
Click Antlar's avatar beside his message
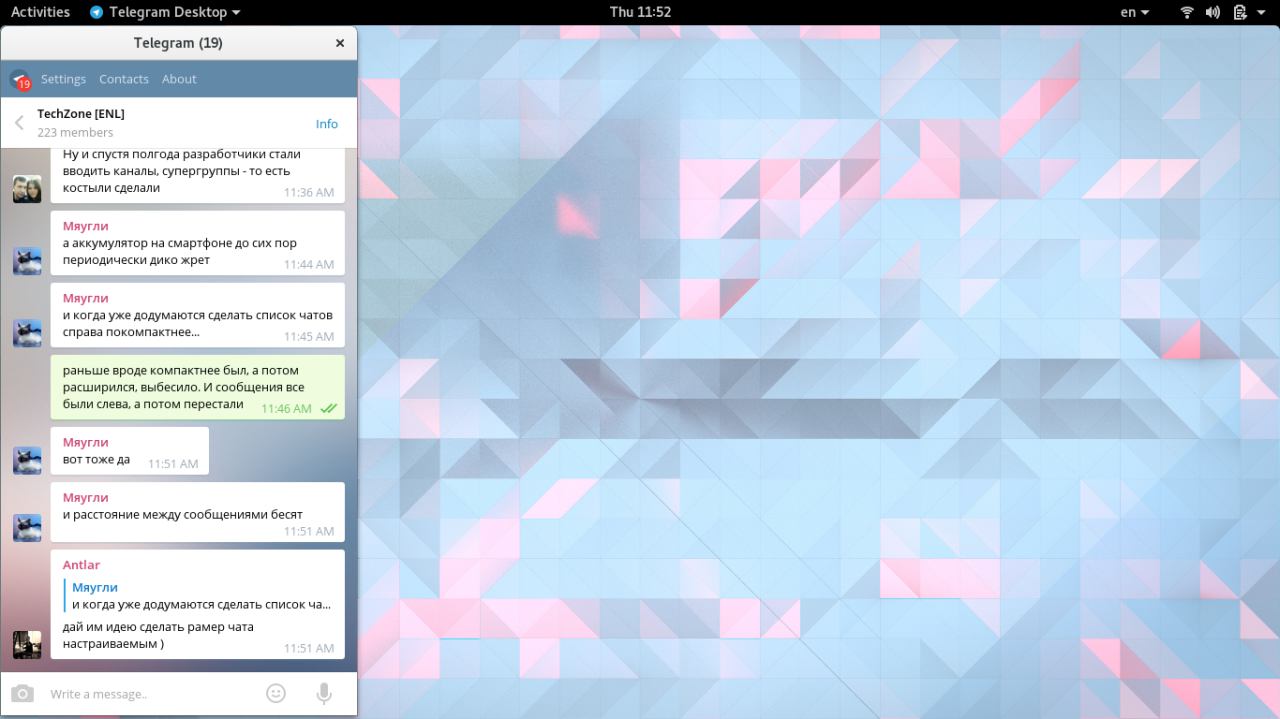(x=27, y=644)
